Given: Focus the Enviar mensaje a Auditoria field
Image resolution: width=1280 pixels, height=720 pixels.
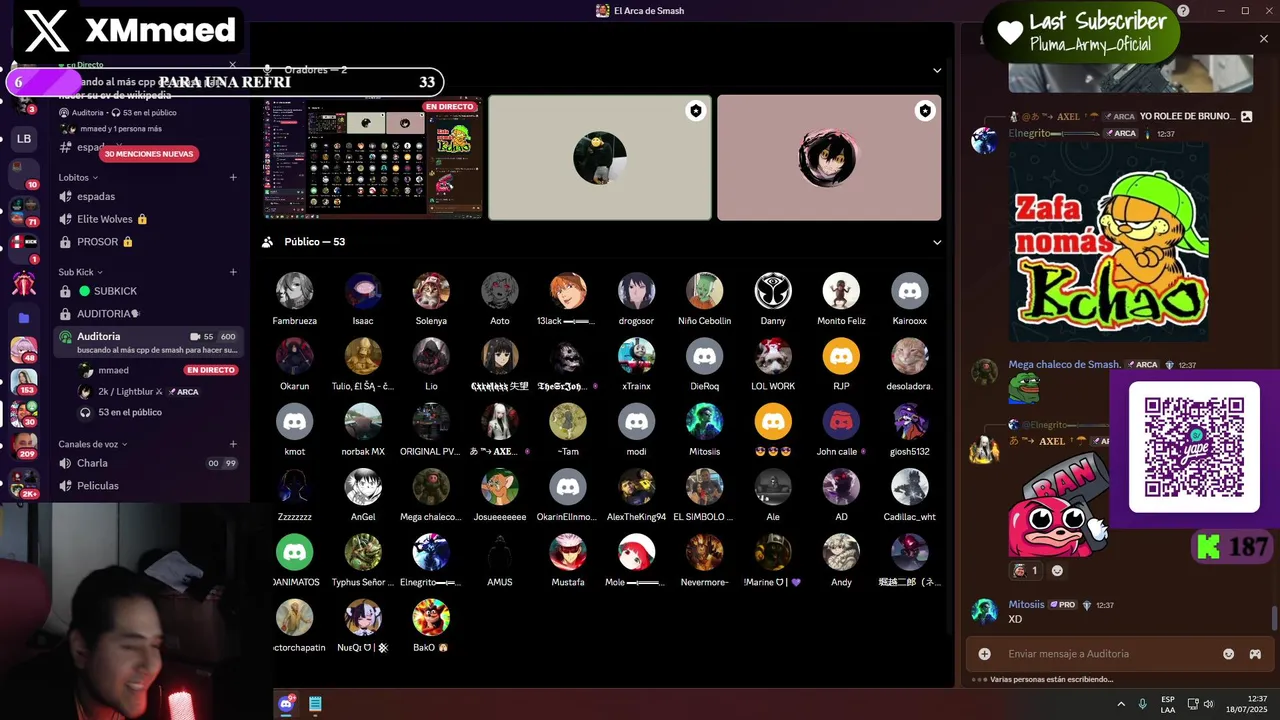Looking at the screenshot, I should (x=1110, y=654).
